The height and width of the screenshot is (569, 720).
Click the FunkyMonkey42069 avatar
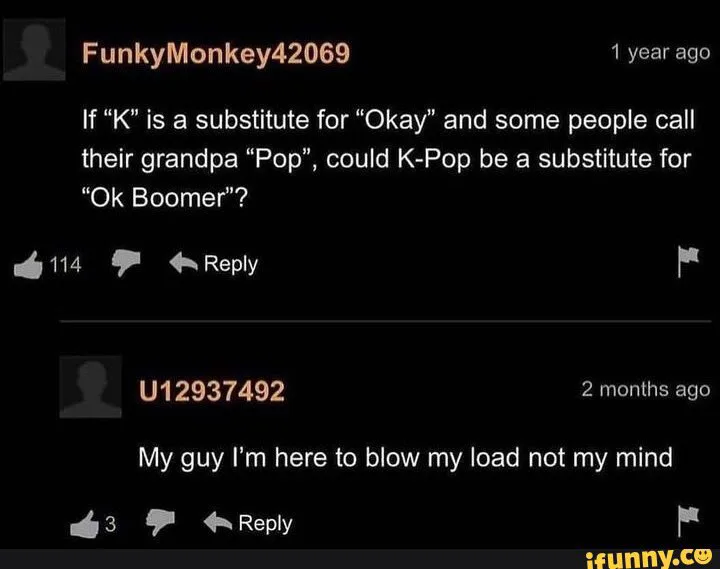coord(34,50)
